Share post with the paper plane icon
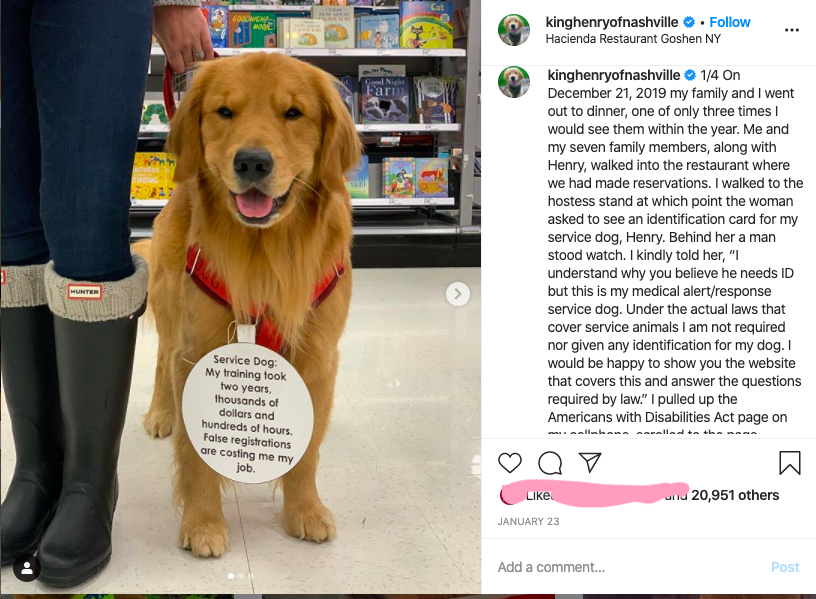Screen dimensions: 816x599 coord(590,462)
